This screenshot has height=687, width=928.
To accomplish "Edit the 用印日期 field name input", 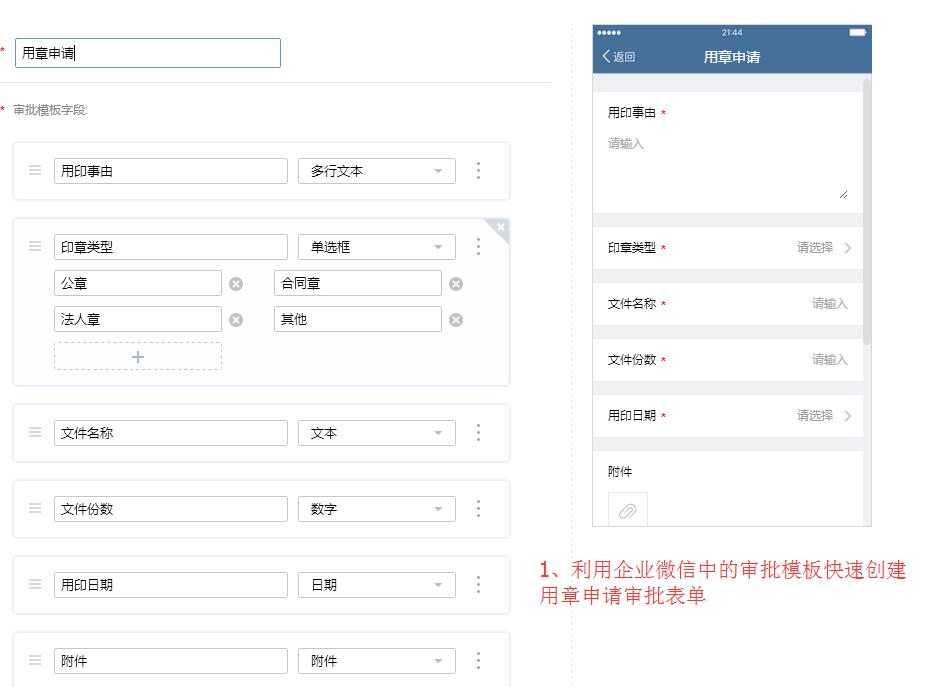I will pyautogui.click(x=170, y=585).
